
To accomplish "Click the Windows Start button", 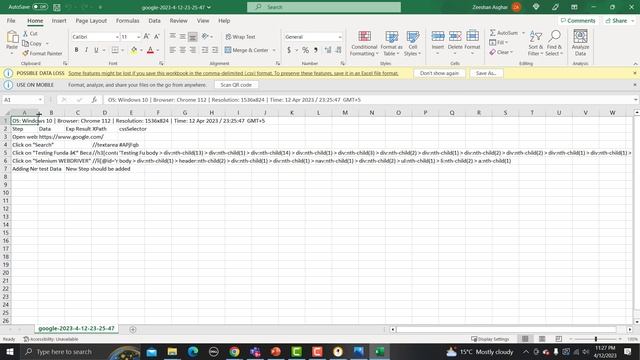I will [x=10, y=351].
